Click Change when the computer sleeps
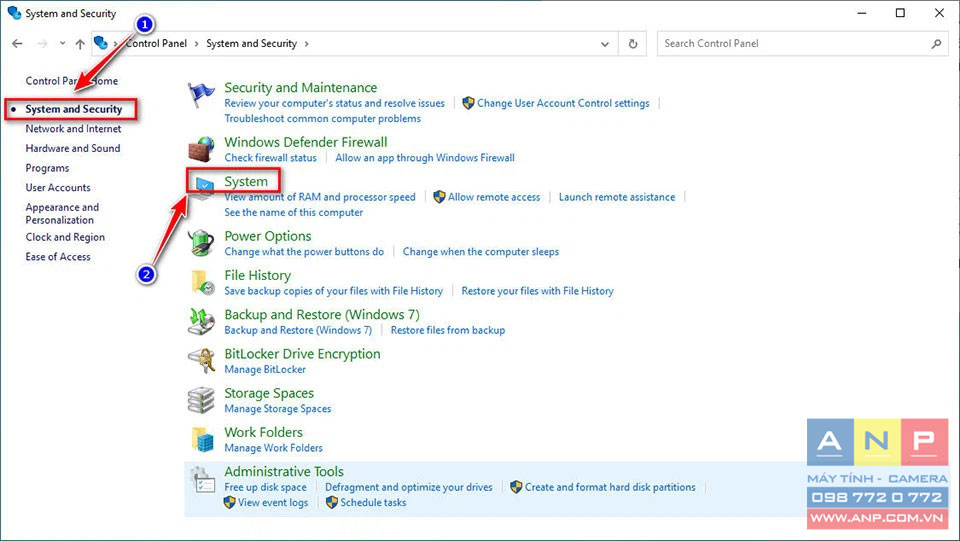 pos(481,251)
